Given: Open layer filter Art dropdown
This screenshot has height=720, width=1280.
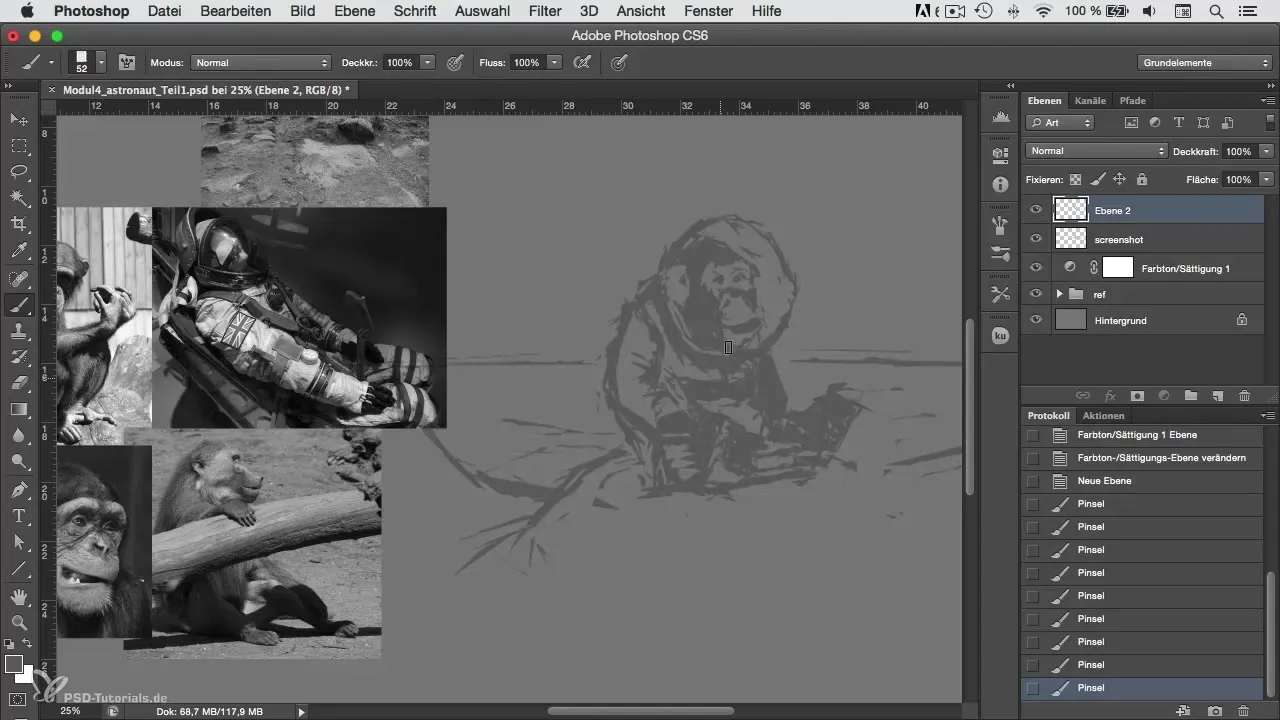Looking at the screenshot, I should coord(1060,123).
